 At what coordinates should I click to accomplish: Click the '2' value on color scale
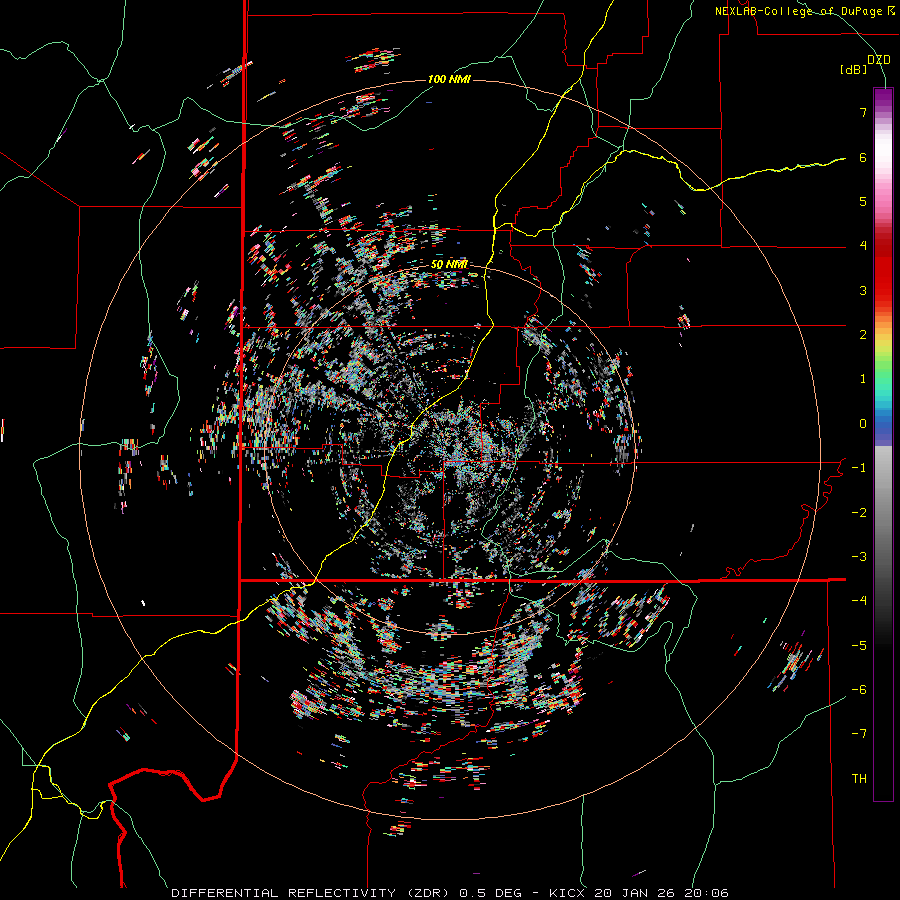(x=863, y=335)
